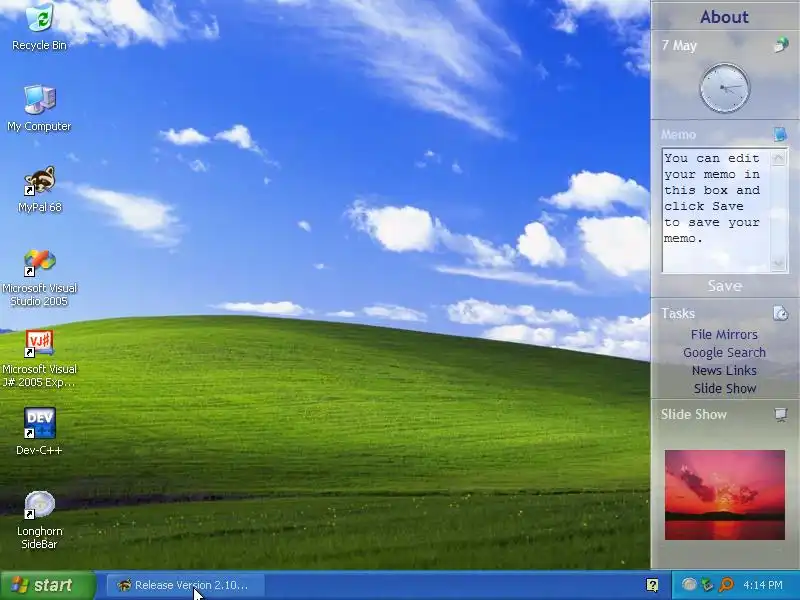
Task: Select the My Computer desktop icon
Action: pos(39,108)
